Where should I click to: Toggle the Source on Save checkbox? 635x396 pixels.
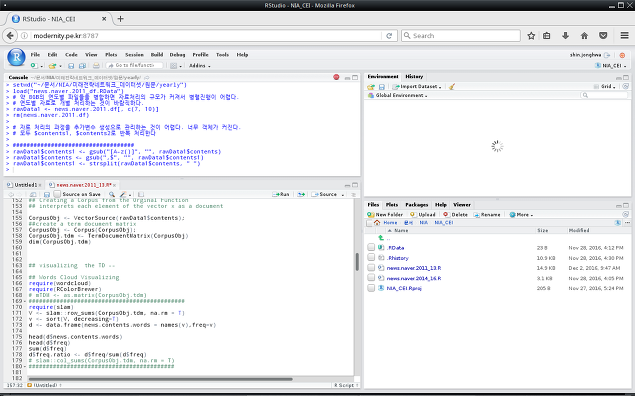click(57, 194)
